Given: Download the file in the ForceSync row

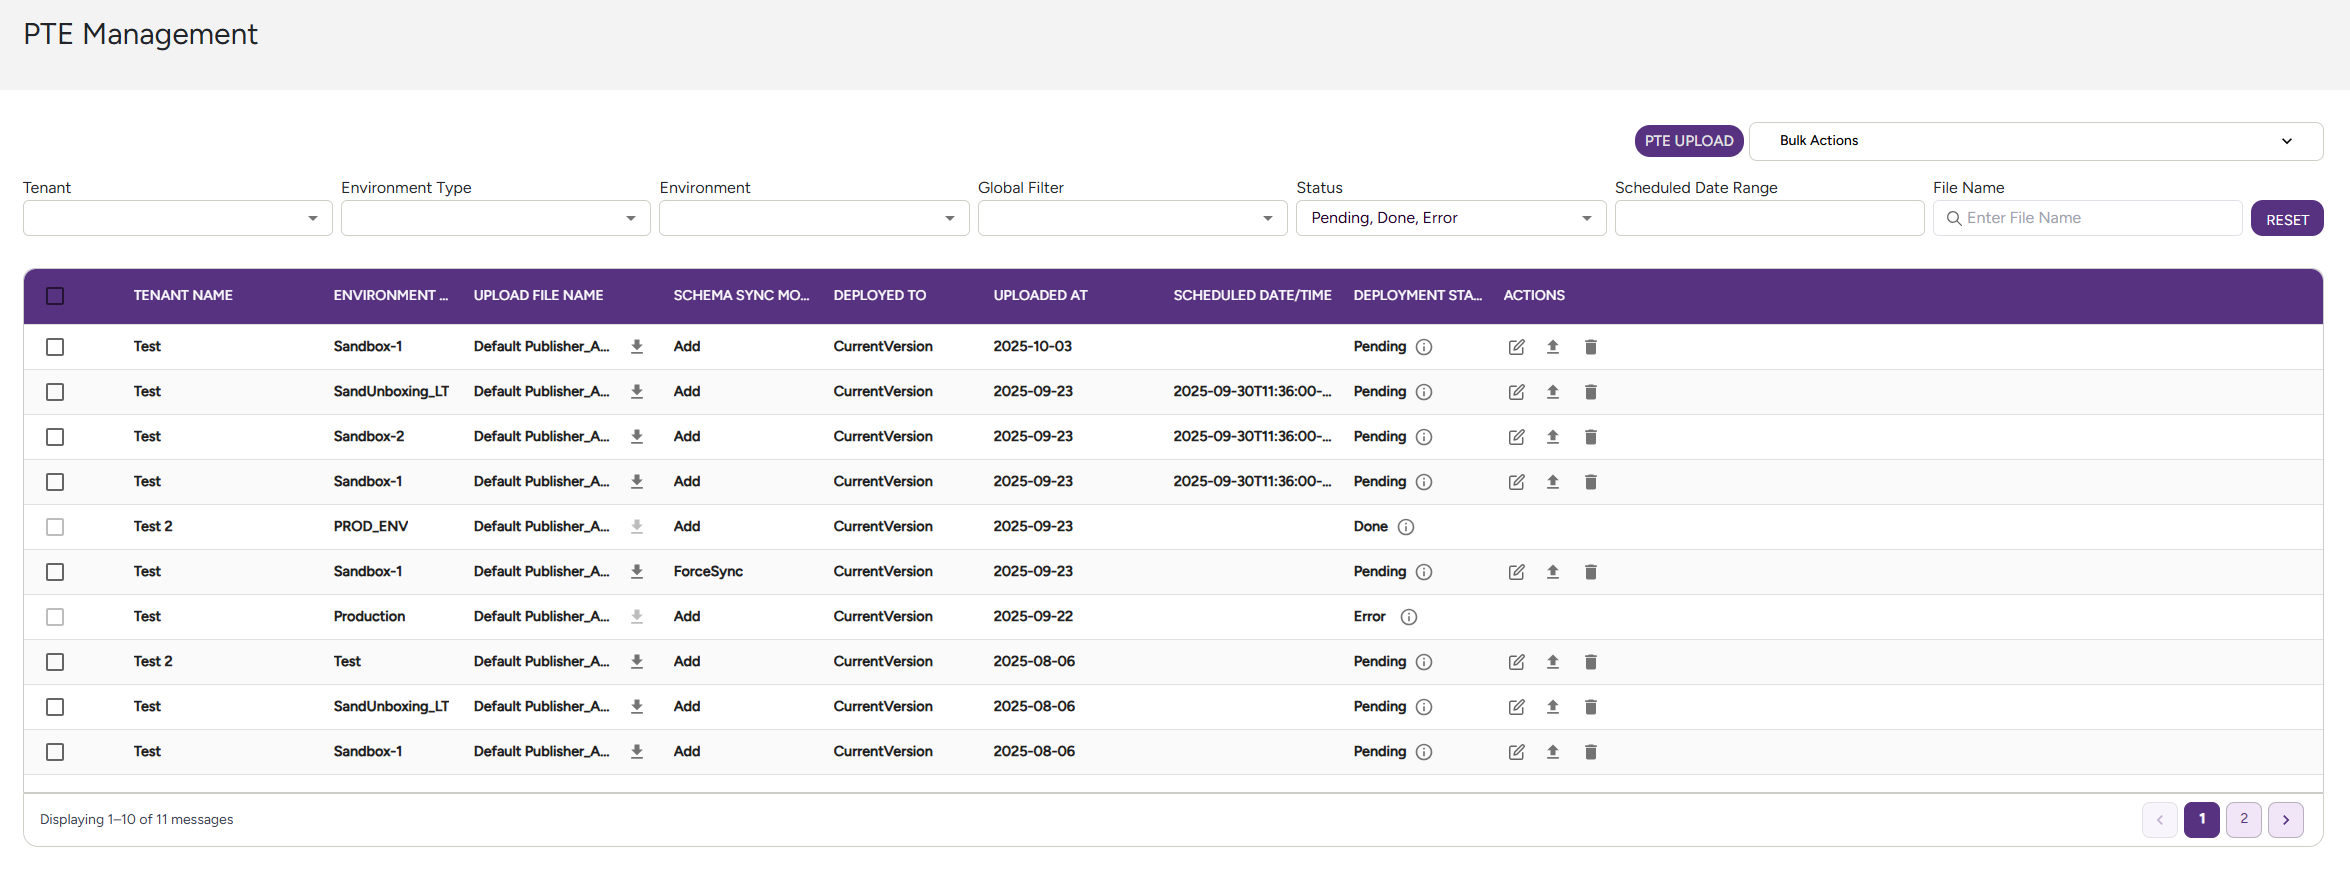Looking at the screenshot, I should (x=637, y=572).
